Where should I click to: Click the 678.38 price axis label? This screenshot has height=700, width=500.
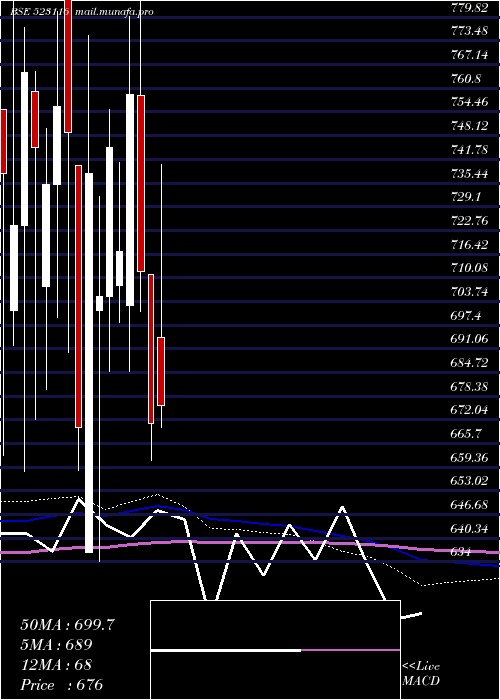tap(469, 387)
